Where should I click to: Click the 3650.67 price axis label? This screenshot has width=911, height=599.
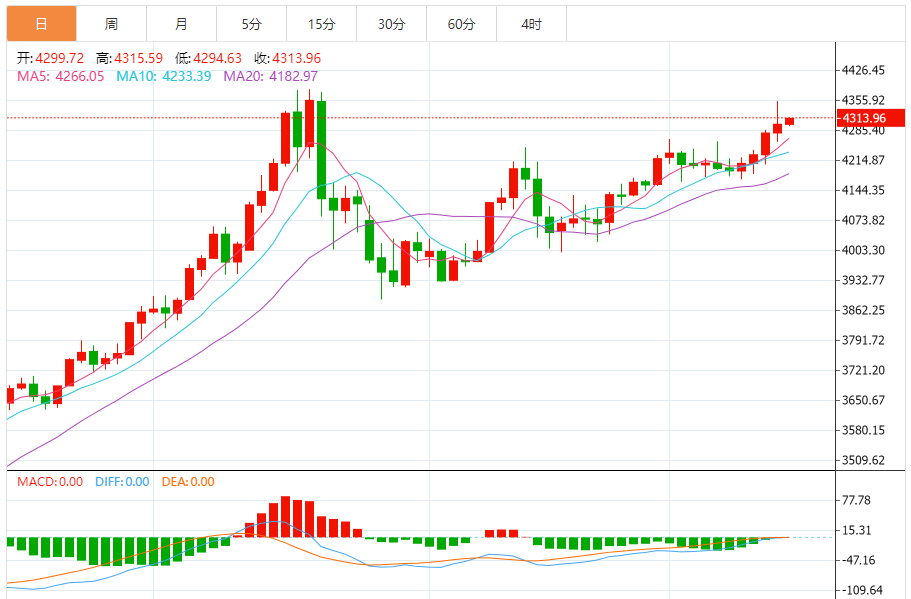[863, 400]
